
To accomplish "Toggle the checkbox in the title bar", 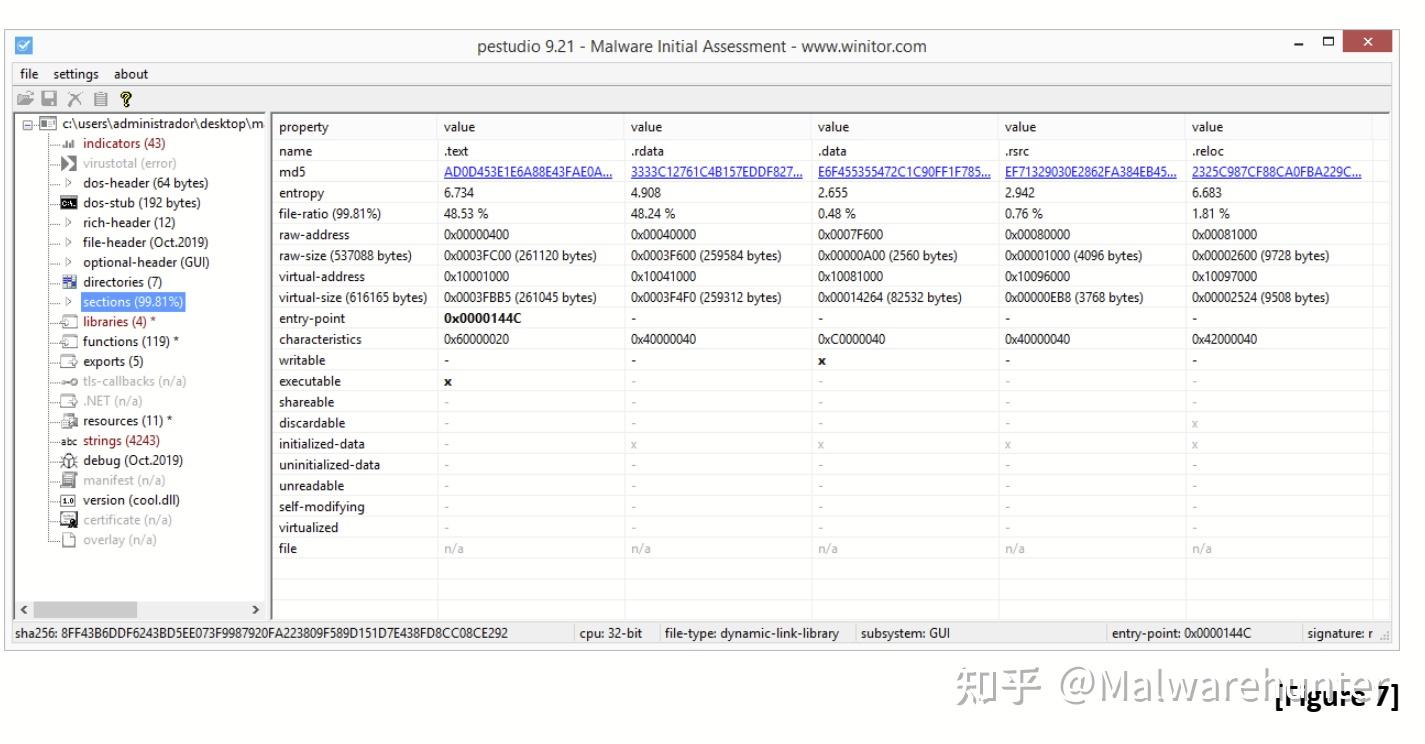I will coord(25,45).
